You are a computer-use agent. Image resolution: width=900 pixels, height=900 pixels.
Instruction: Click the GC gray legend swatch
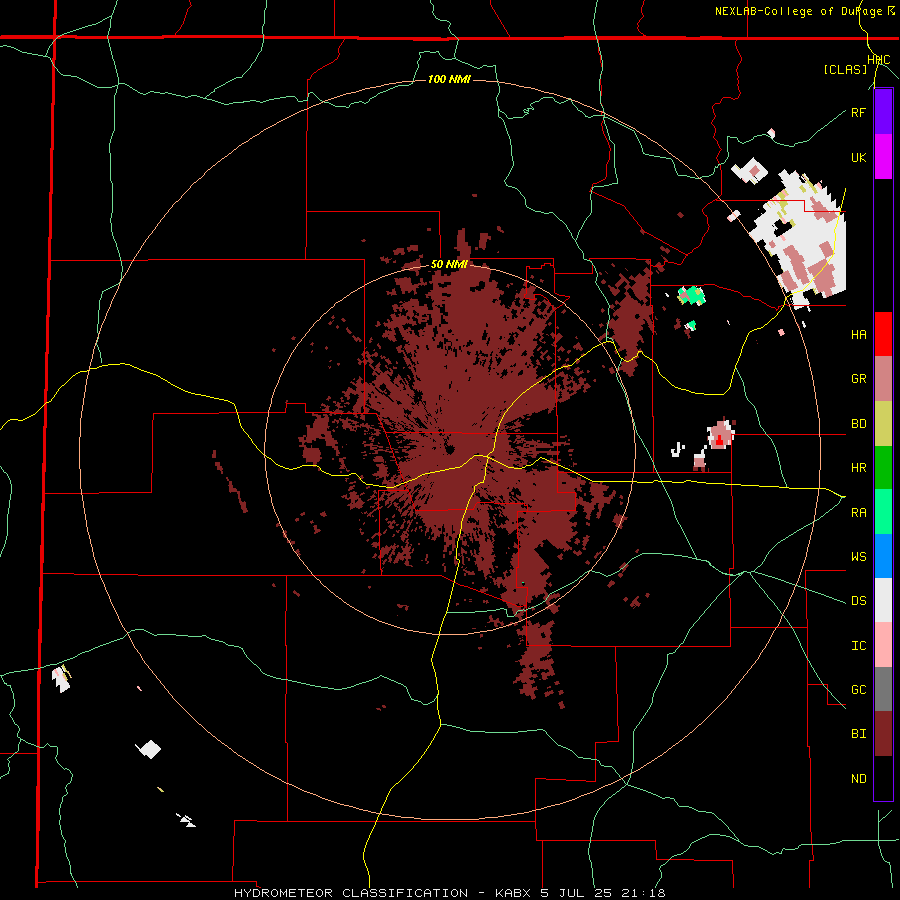pos(883,689)
